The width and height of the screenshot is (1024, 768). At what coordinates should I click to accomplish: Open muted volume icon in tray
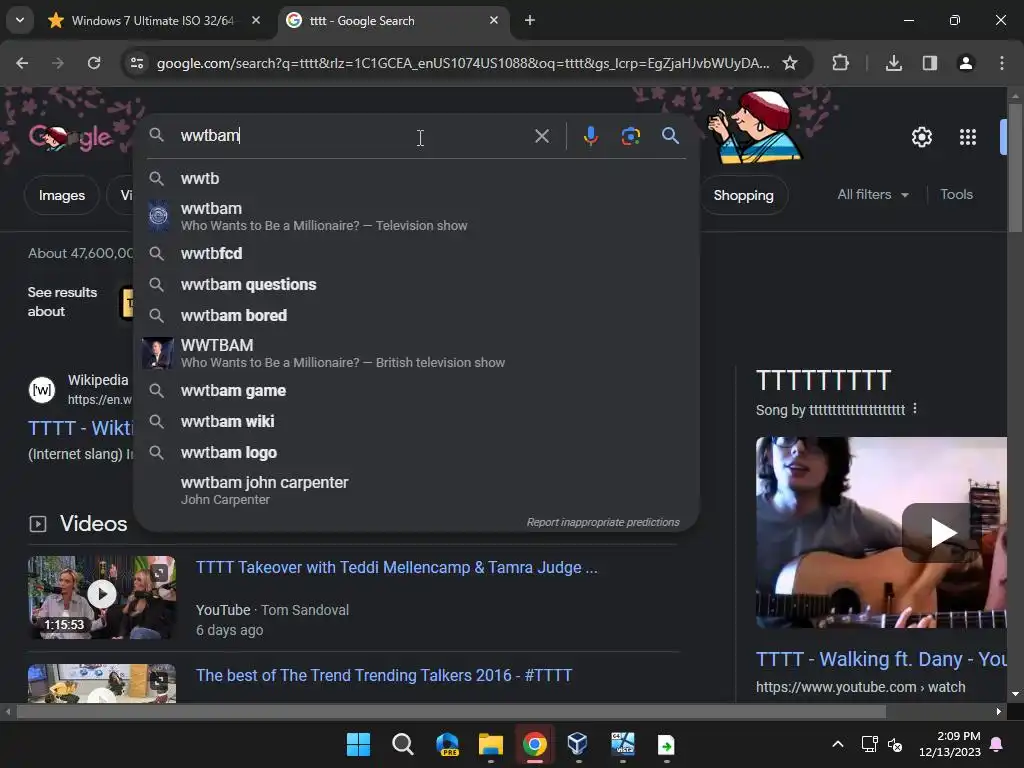tap(895, 744)
